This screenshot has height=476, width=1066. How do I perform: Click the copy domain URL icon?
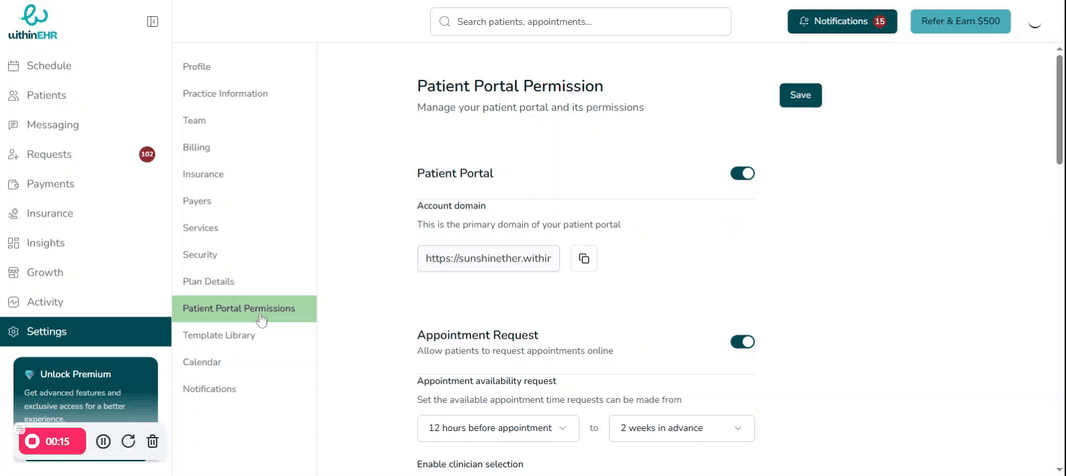pos(584,258)
